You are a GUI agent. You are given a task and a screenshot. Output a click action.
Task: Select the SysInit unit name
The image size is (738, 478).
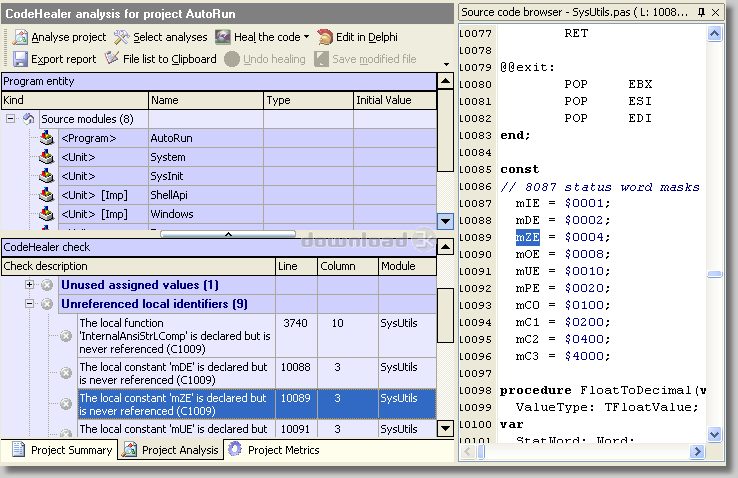pyautogui.click(x=167, y=176)
